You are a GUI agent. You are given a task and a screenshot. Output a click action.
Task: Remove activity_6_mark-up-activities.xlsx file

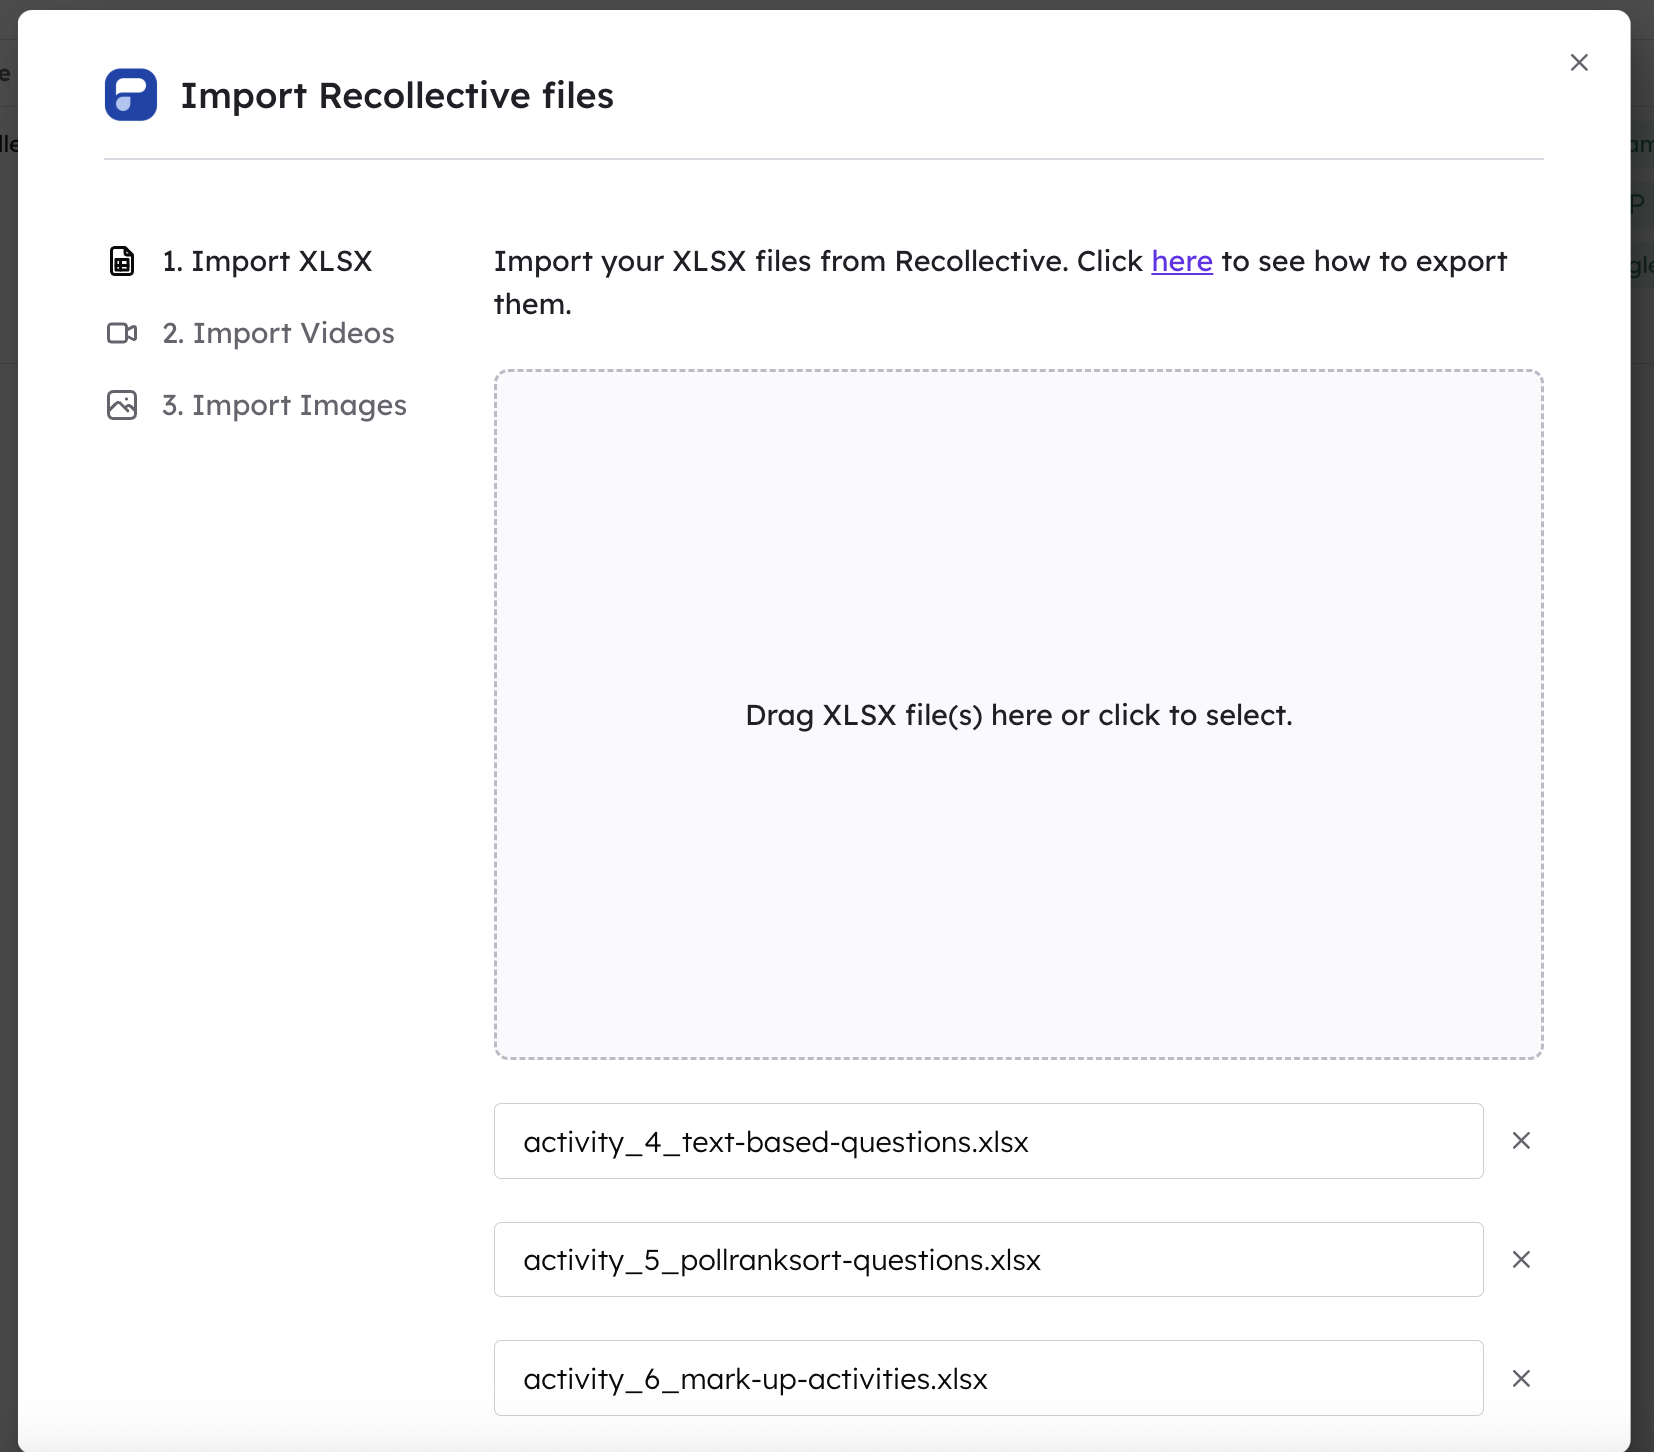[x=1521, y=1379]
